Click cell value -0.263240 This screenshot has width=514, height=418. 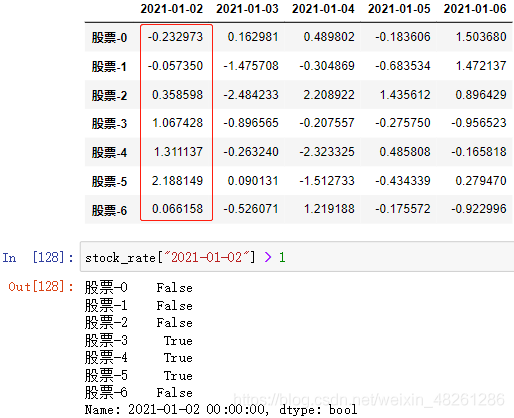251,152
